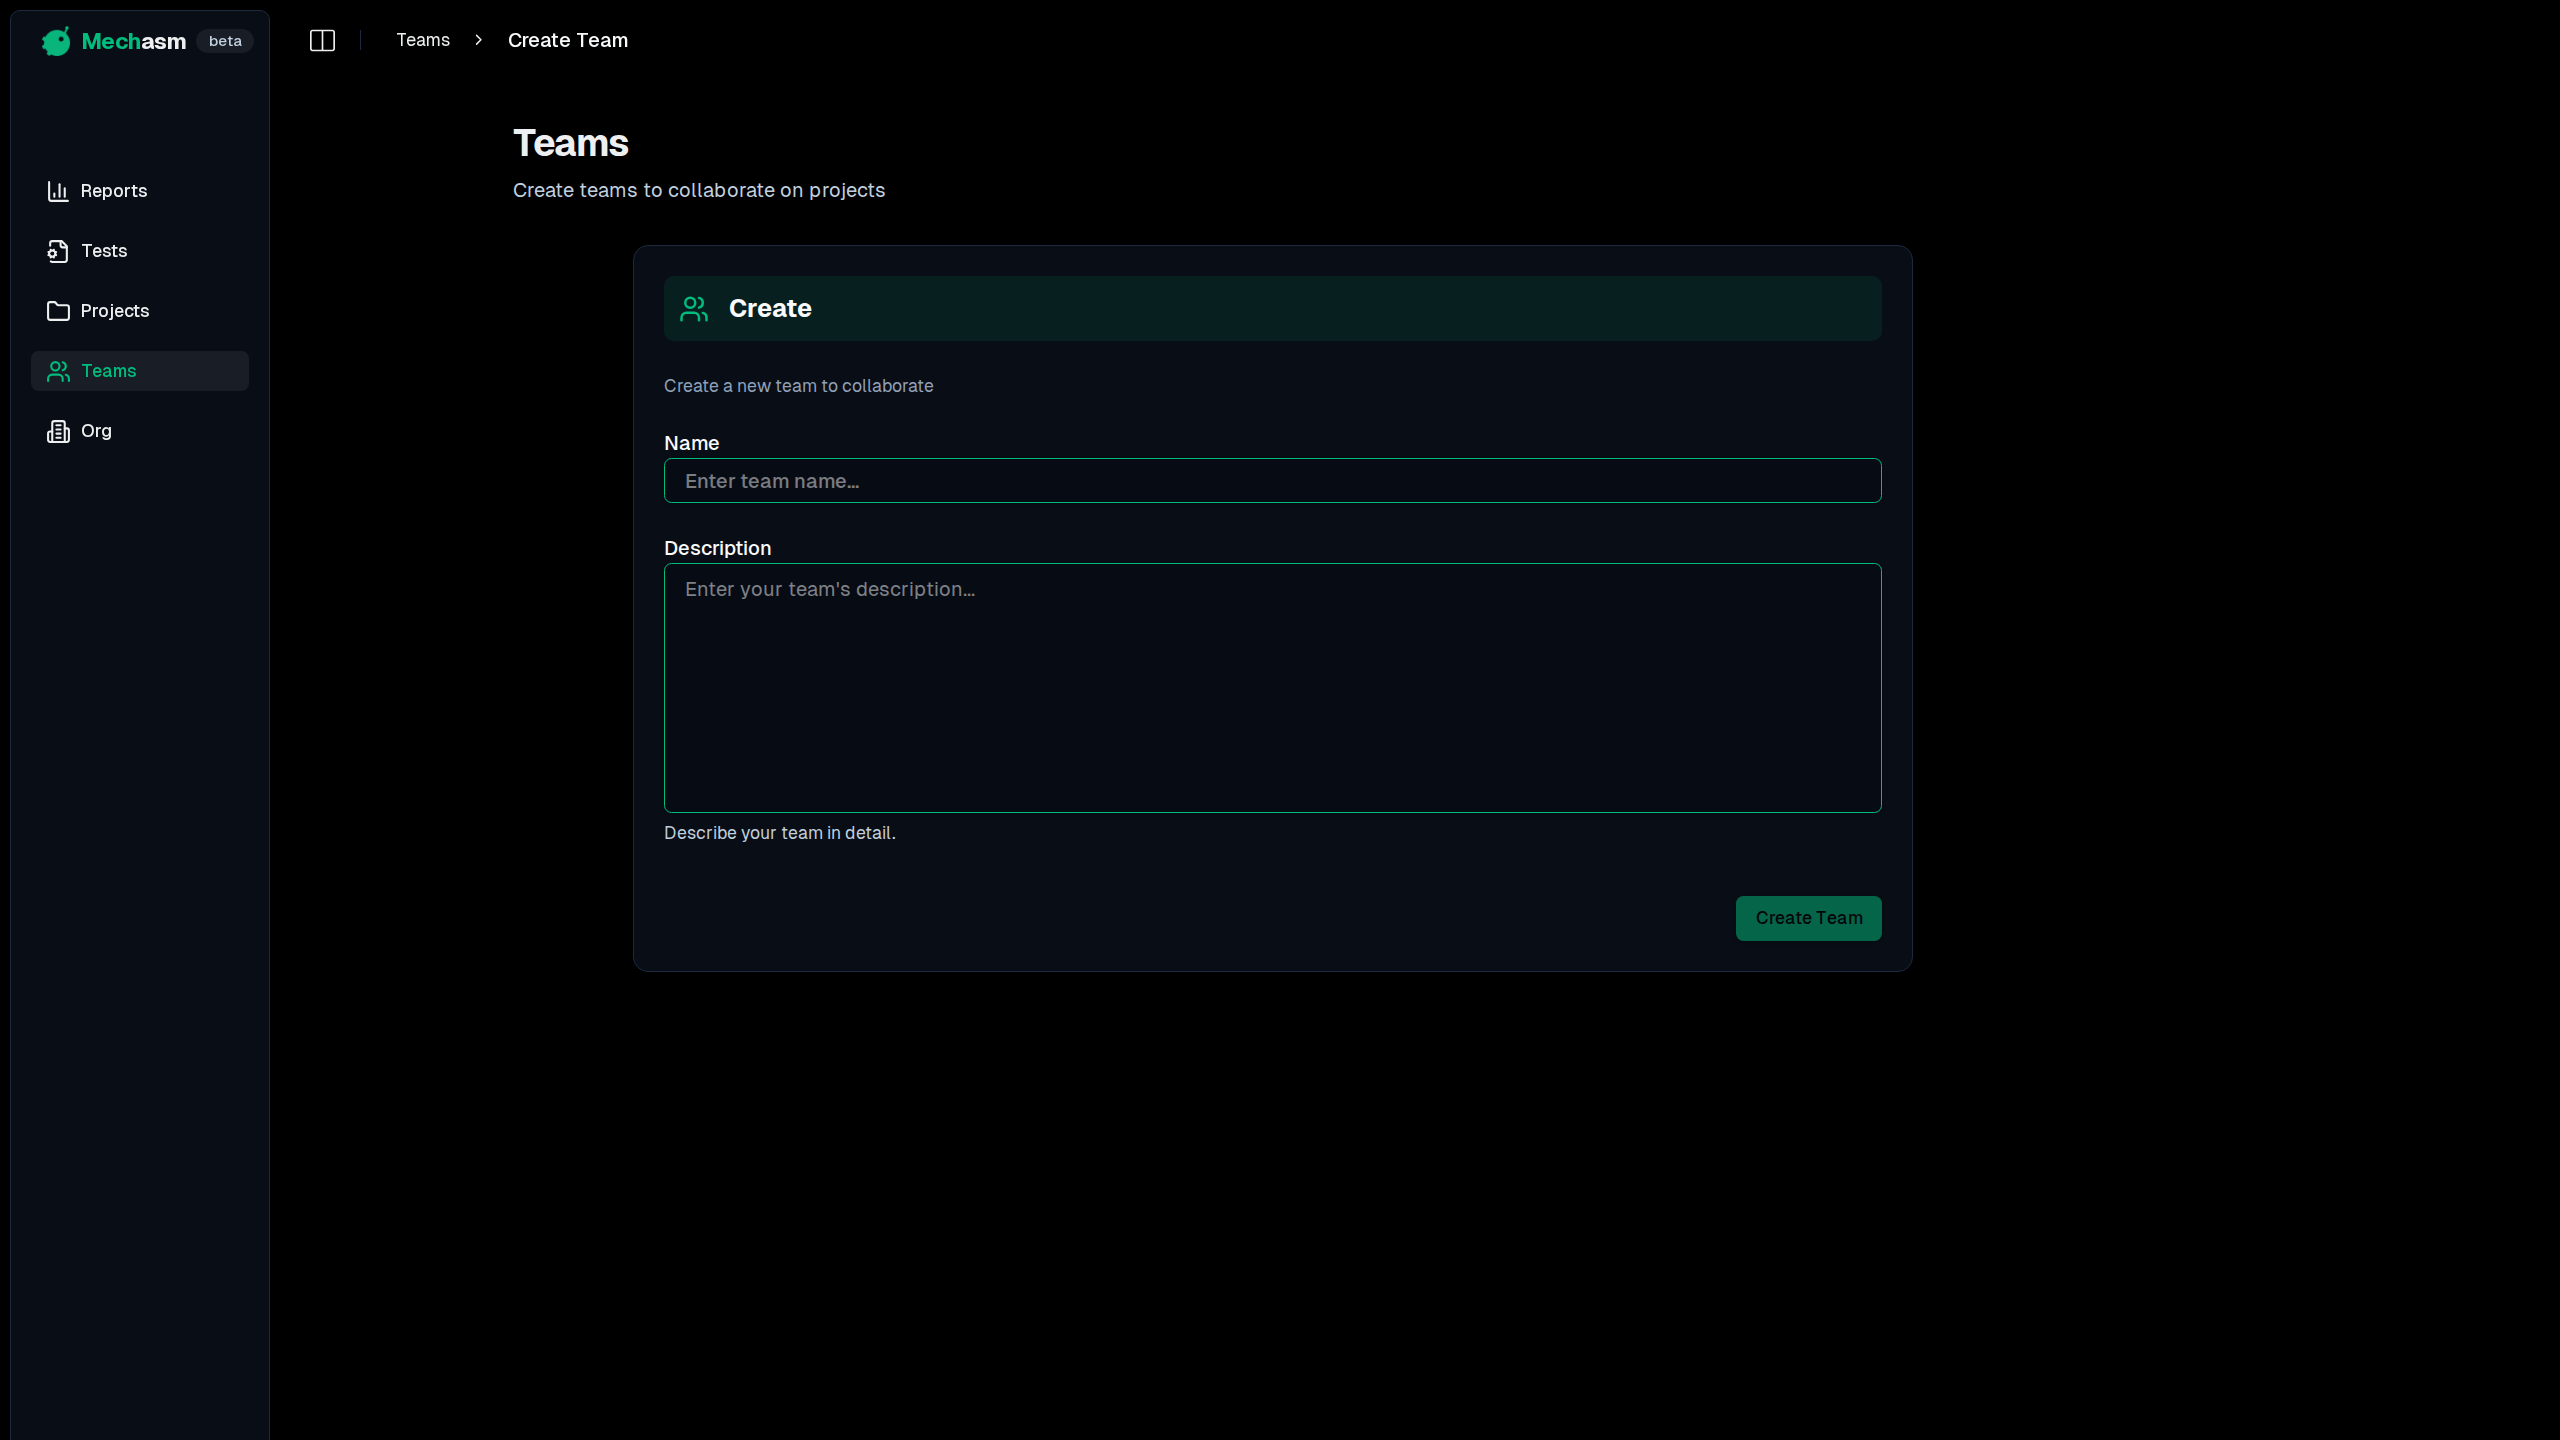This screenshot has width=2560, height=1440.
Task: Toggle the sidebar collapse panel icon
Action: click(322, 40)
